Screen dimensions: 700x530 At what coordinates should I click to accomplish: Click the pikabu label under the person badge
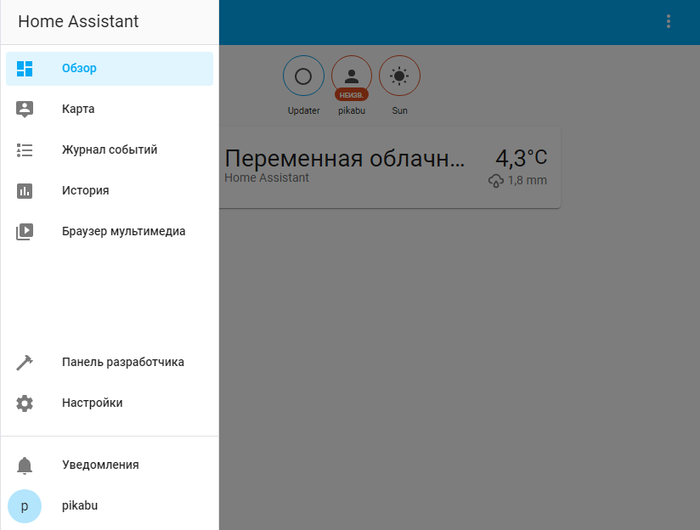[x=352, y=111]
